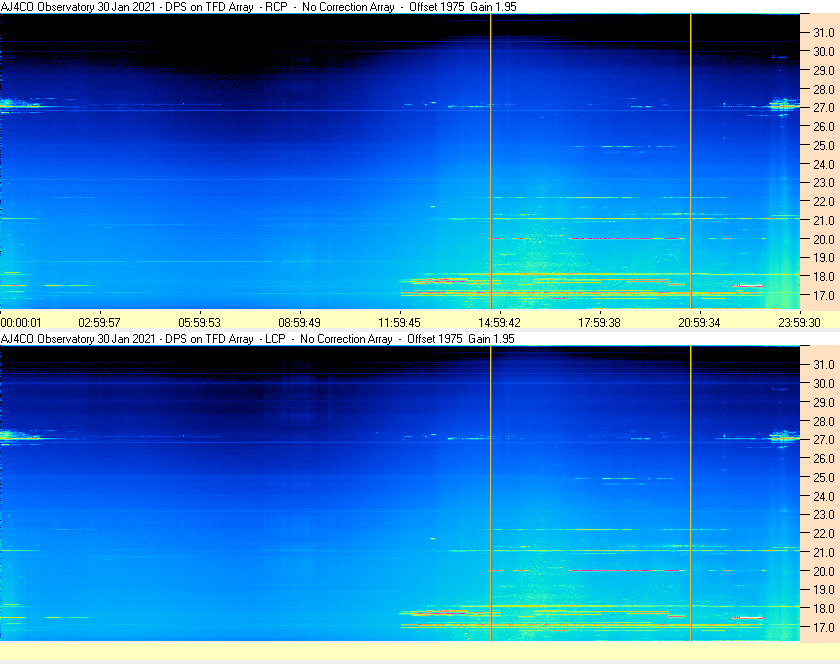Pick the 30.0 frequency label on LCP axis
This screenshot has width=840, height=664.
point(824,383)
